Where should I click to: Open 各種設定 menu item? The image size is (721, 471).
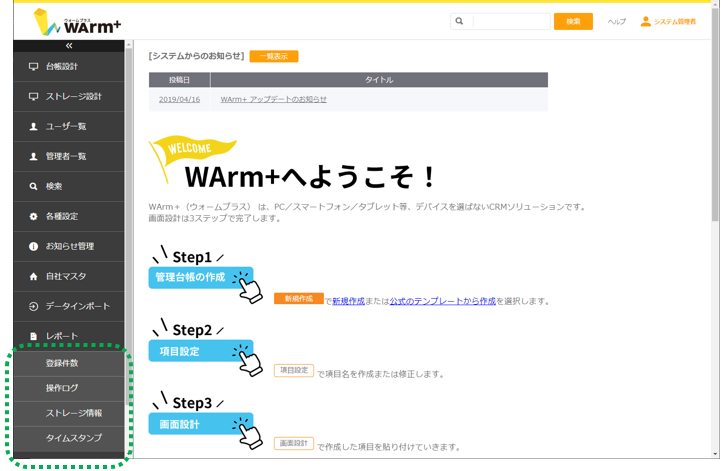pyautogui.click(x=69, y=216)
